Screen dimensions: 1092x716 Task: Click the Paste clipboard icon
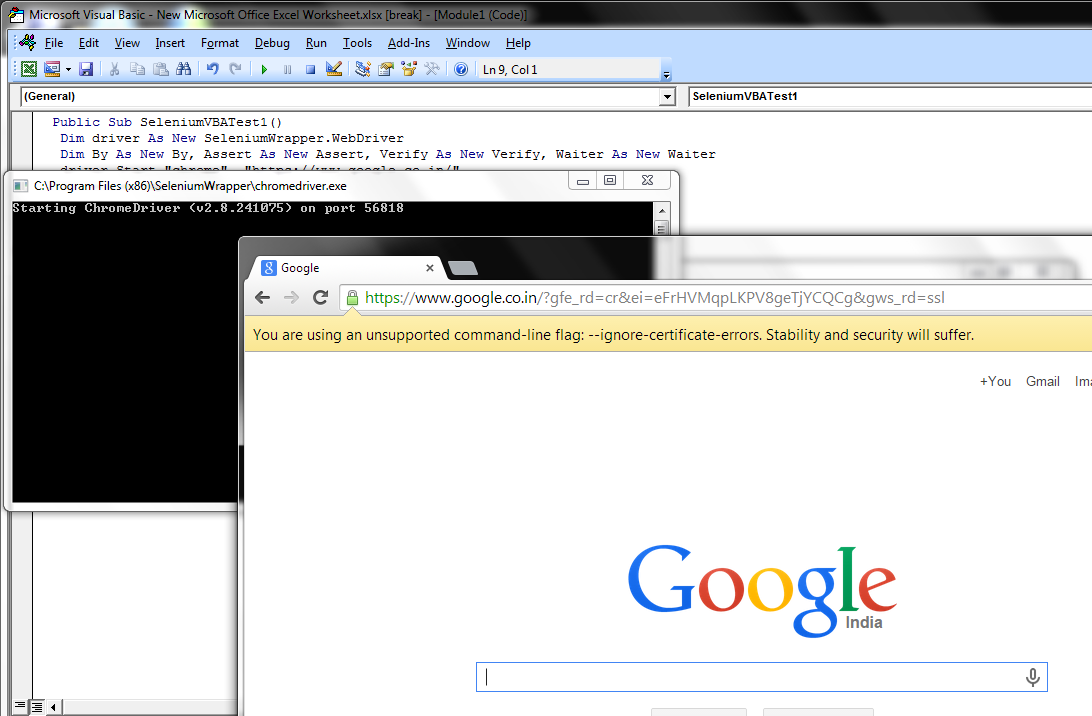coord(161,69)
